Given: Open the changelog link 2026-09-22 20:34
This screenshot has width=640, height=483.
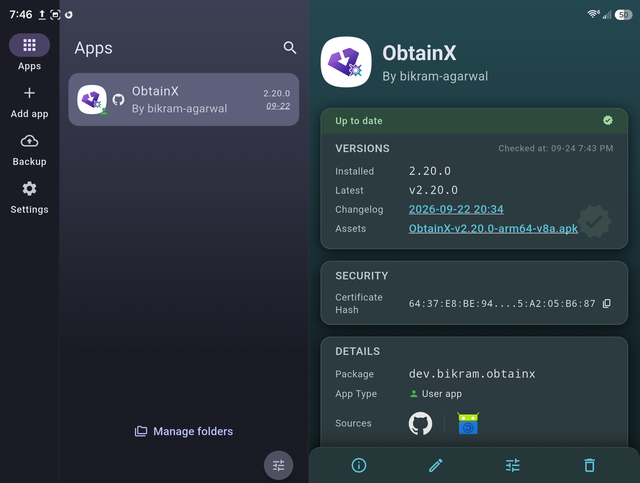Looking at the screenshot, I should point(456,209).
